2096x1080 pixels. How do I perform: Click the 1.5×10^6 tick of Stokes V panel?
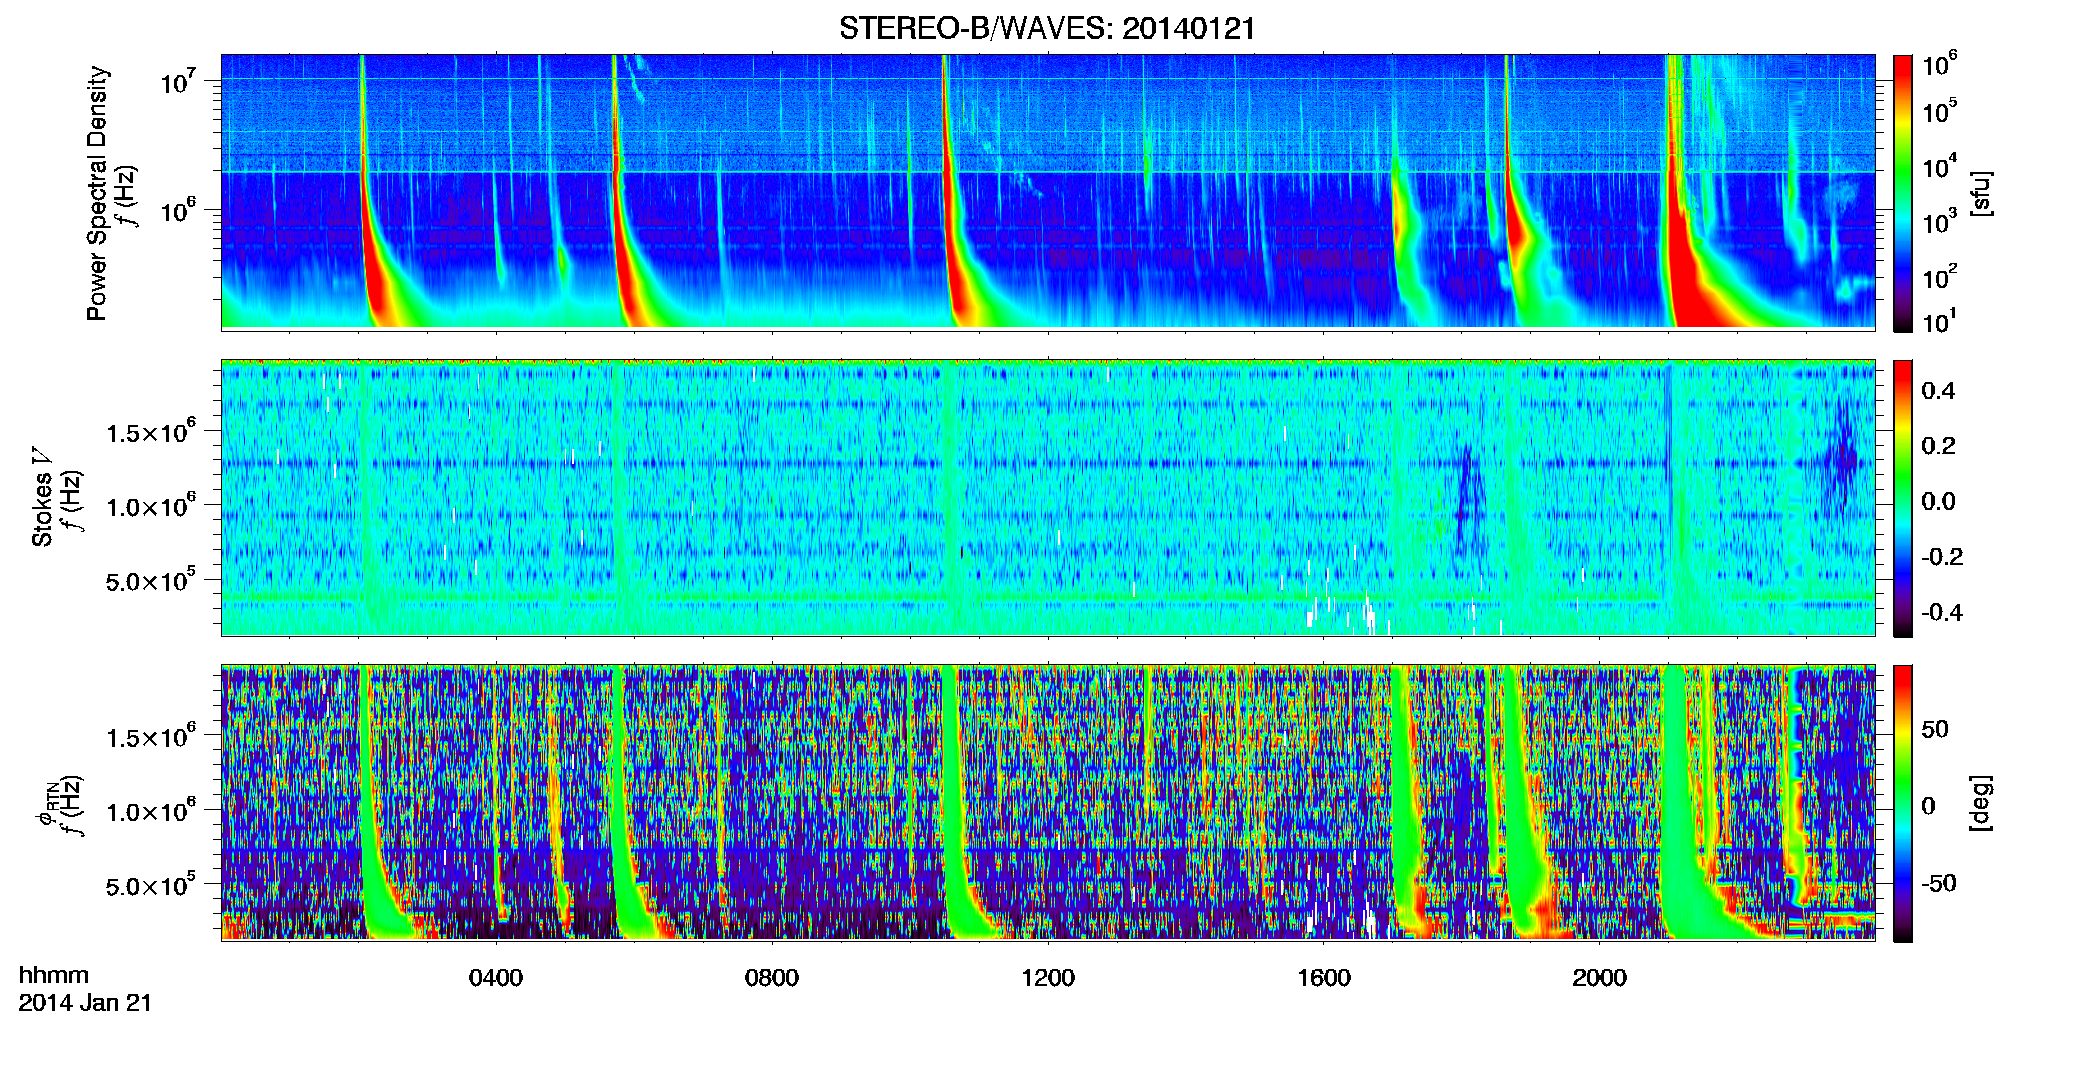pos(151,433)
